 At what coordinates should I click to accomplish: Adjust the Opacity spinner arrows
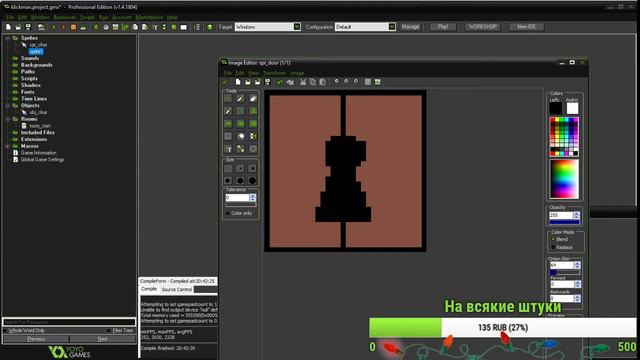coord(576,215)
